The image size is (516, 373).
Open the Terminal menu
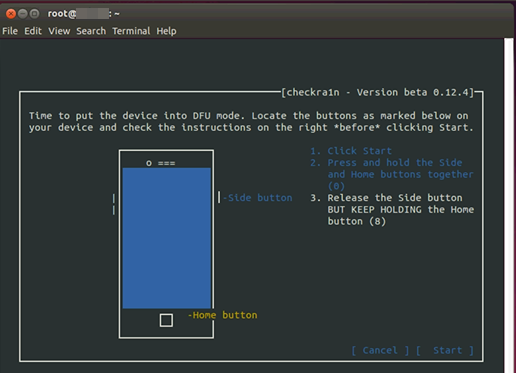tap(131, 31)
